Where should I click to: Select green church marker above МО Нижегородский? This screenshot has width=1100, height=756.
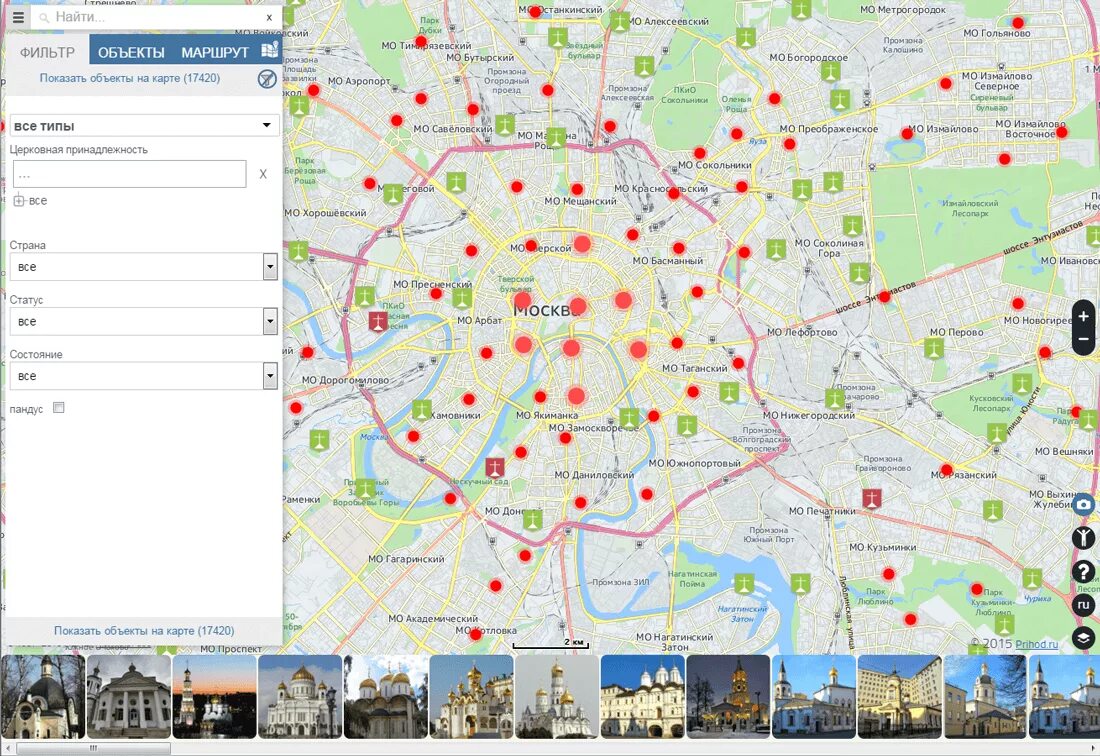[x=835, y=400]
